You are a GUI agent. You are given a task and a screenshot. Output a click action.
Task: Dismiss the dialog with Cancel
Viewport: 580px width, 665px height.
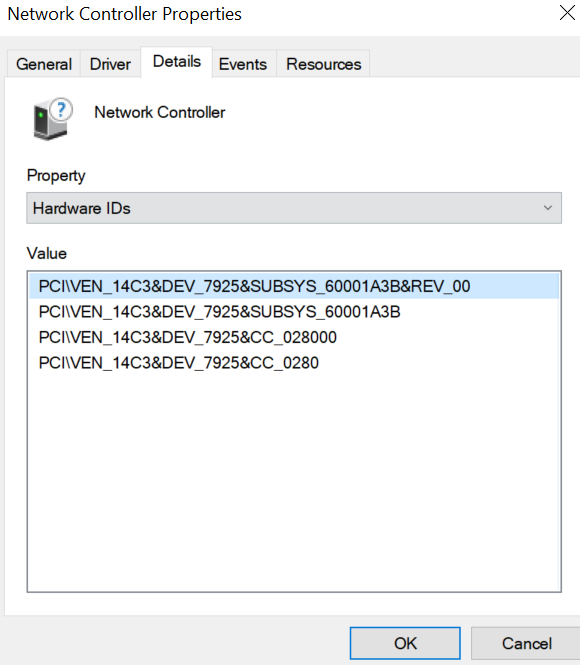point(527,643)
